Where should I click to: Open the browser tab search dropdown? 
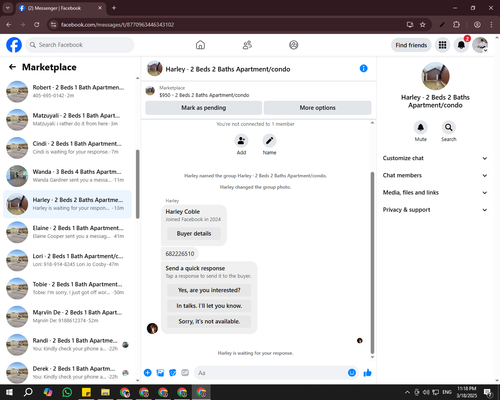click(7, 8)
